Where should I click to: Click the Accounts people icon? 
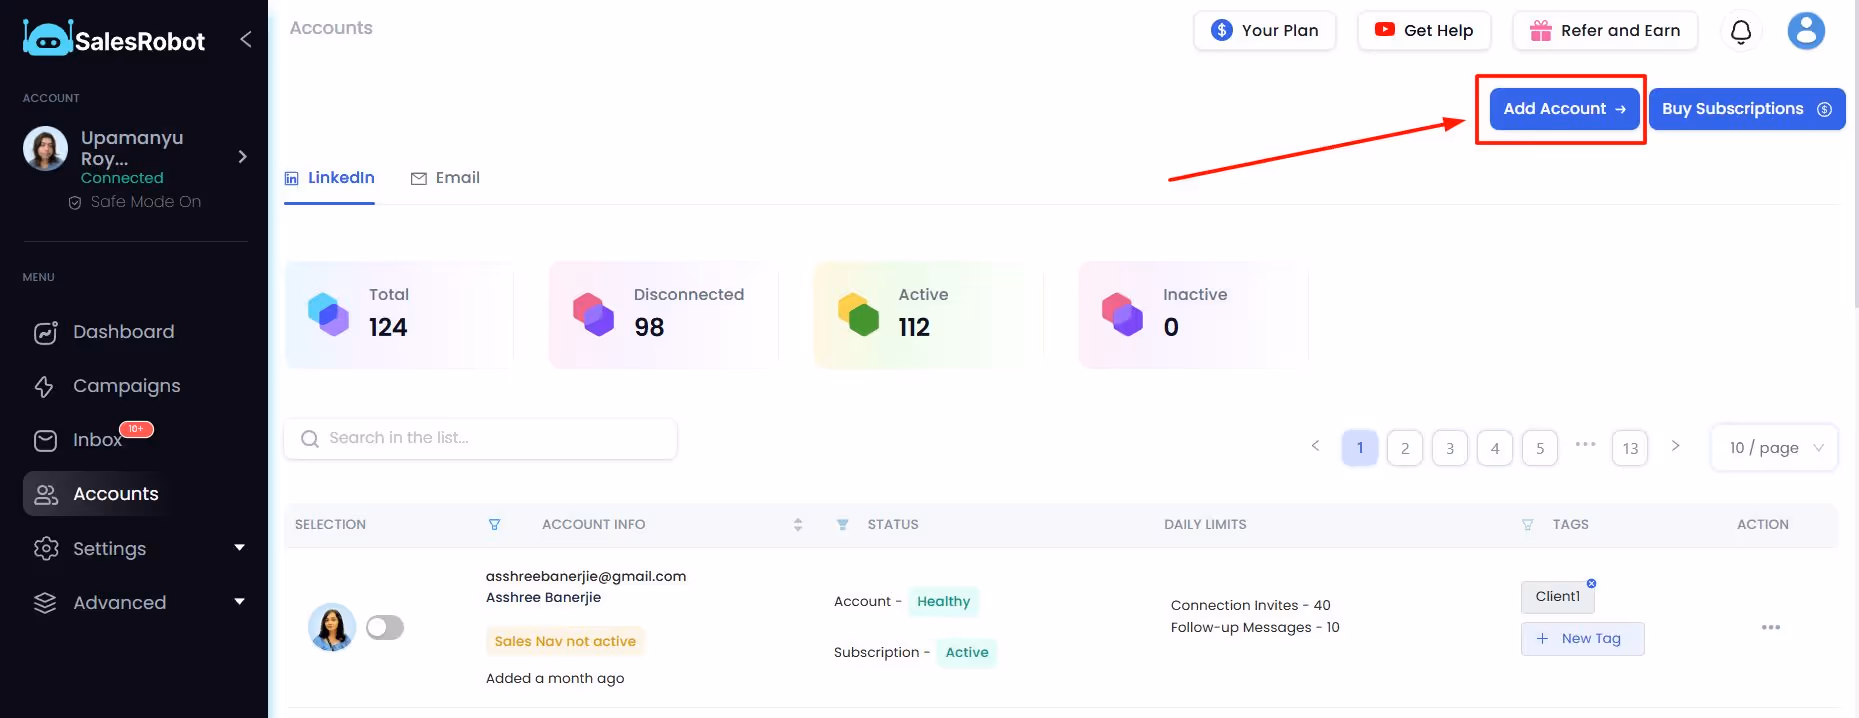46,494
